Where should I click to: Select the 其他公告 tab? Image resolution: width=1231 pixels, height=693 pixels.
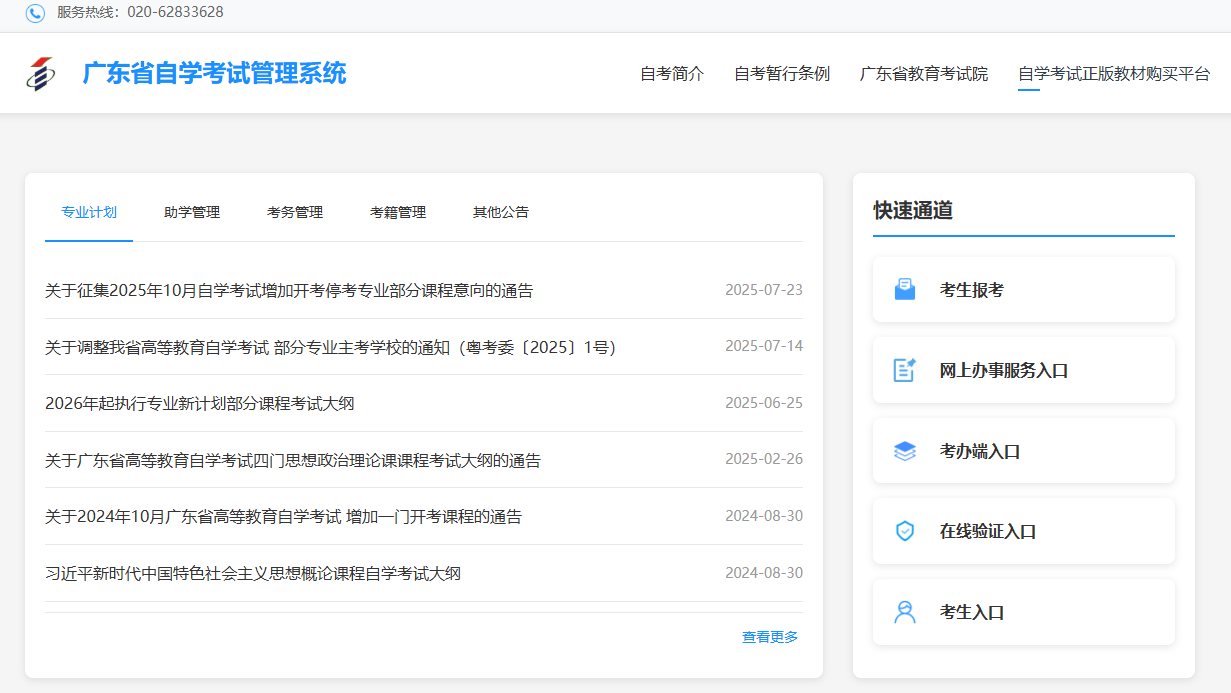click(501, 212)
